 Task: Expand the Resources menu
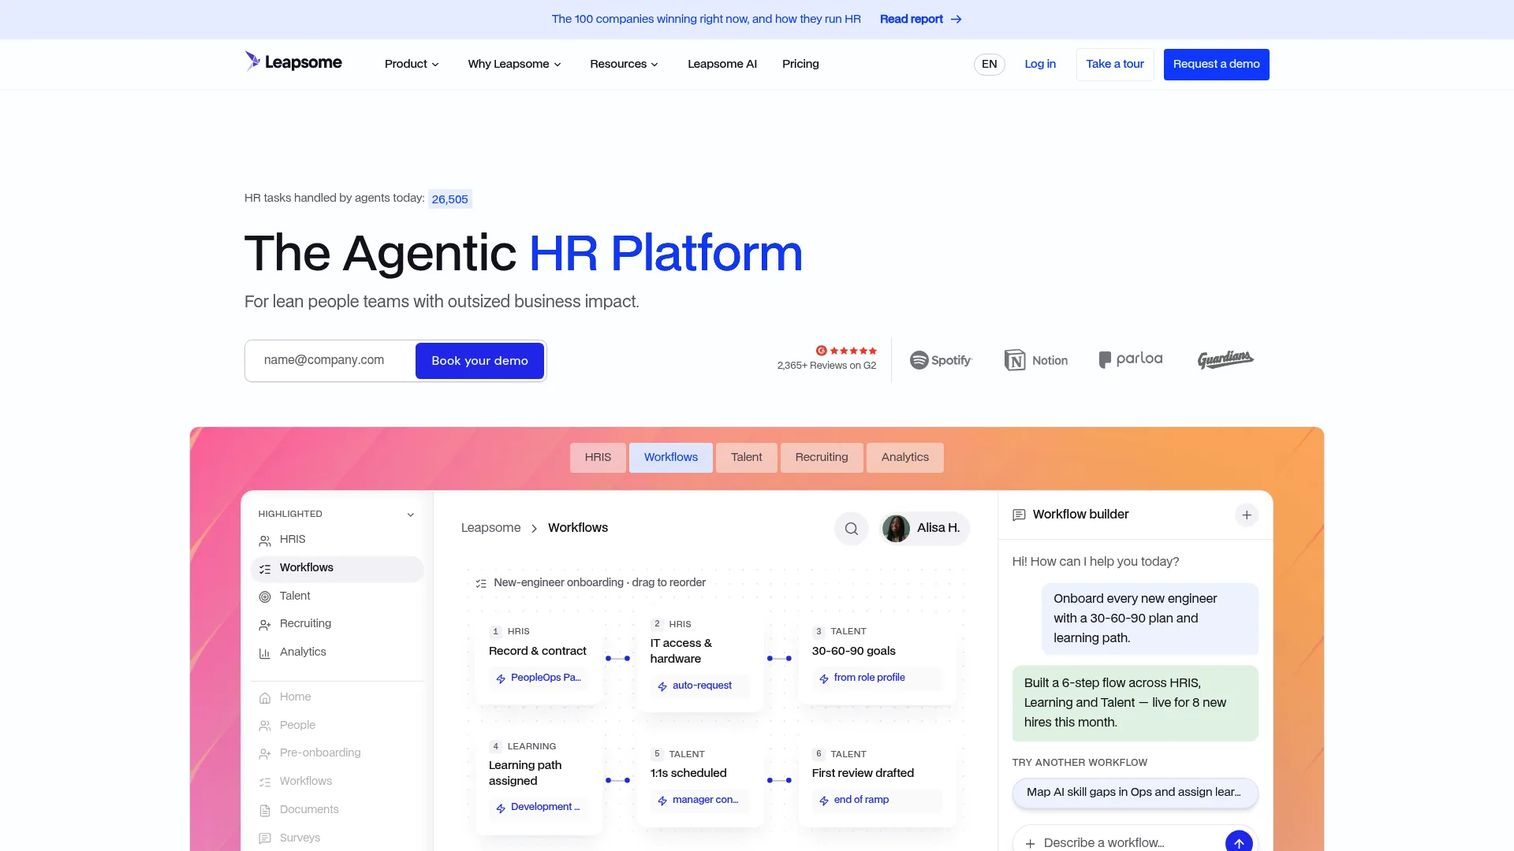tap(624, 64)
